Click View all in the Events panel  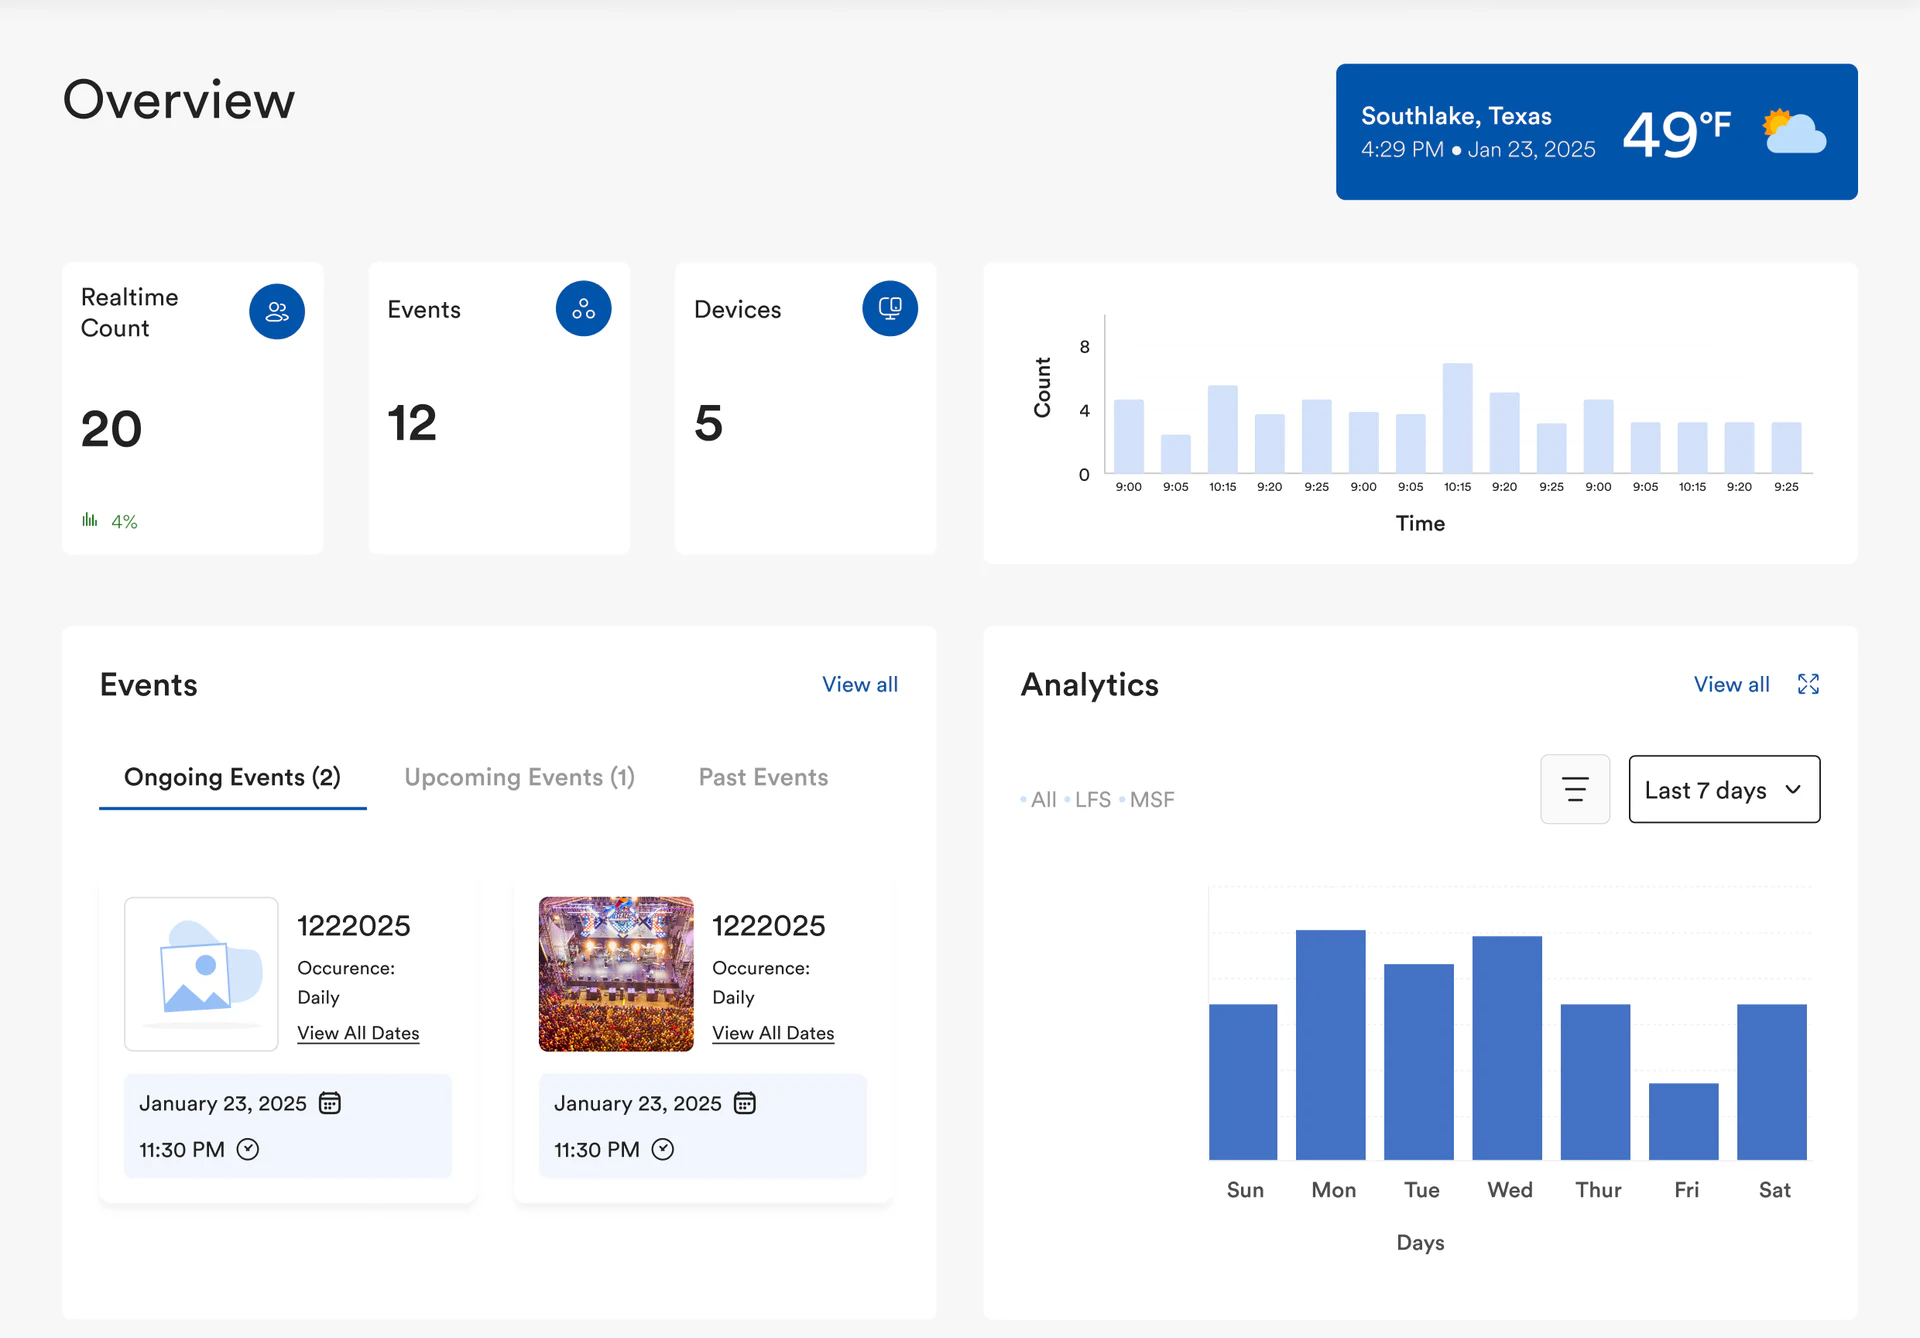tap(860, 684)
